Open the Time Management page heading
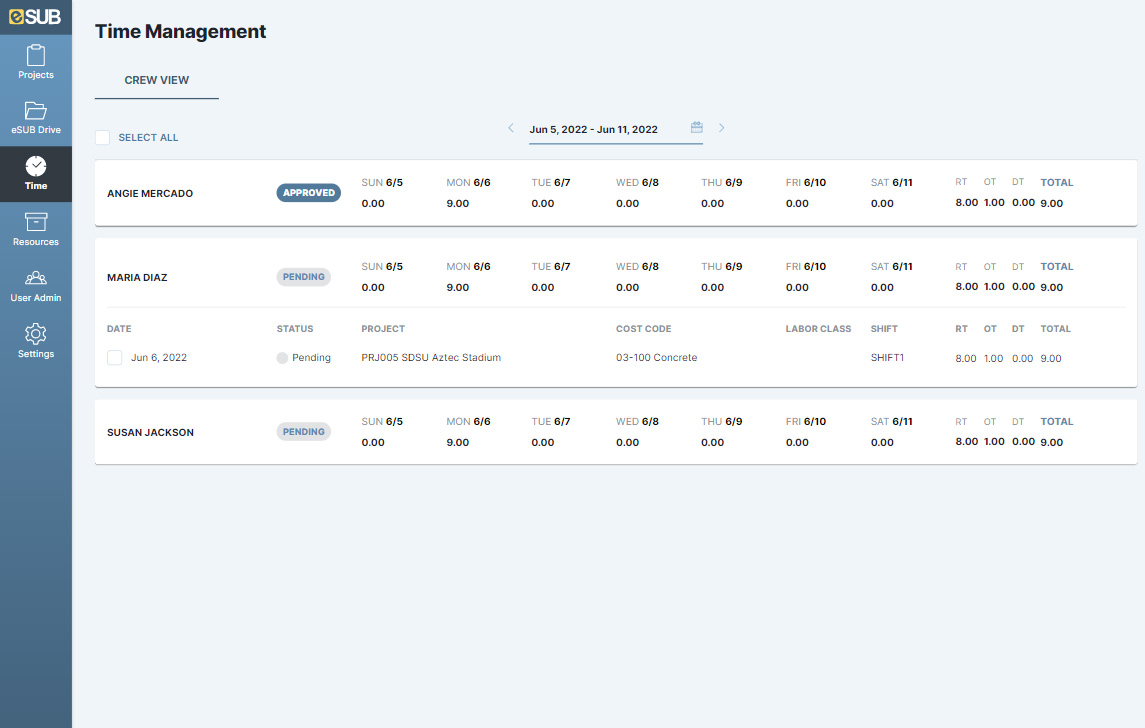Screen dimensions: 1145x728 click(180, 31)
